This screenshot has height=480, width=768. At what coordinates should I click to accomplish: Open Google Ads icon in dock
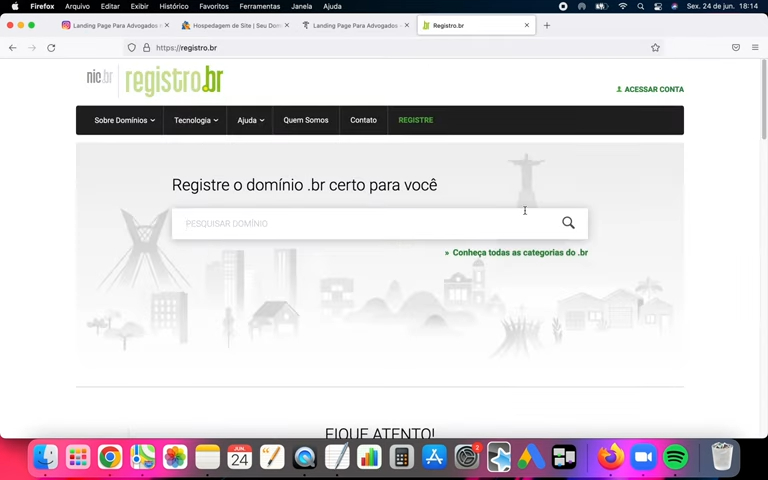point(531,457)
